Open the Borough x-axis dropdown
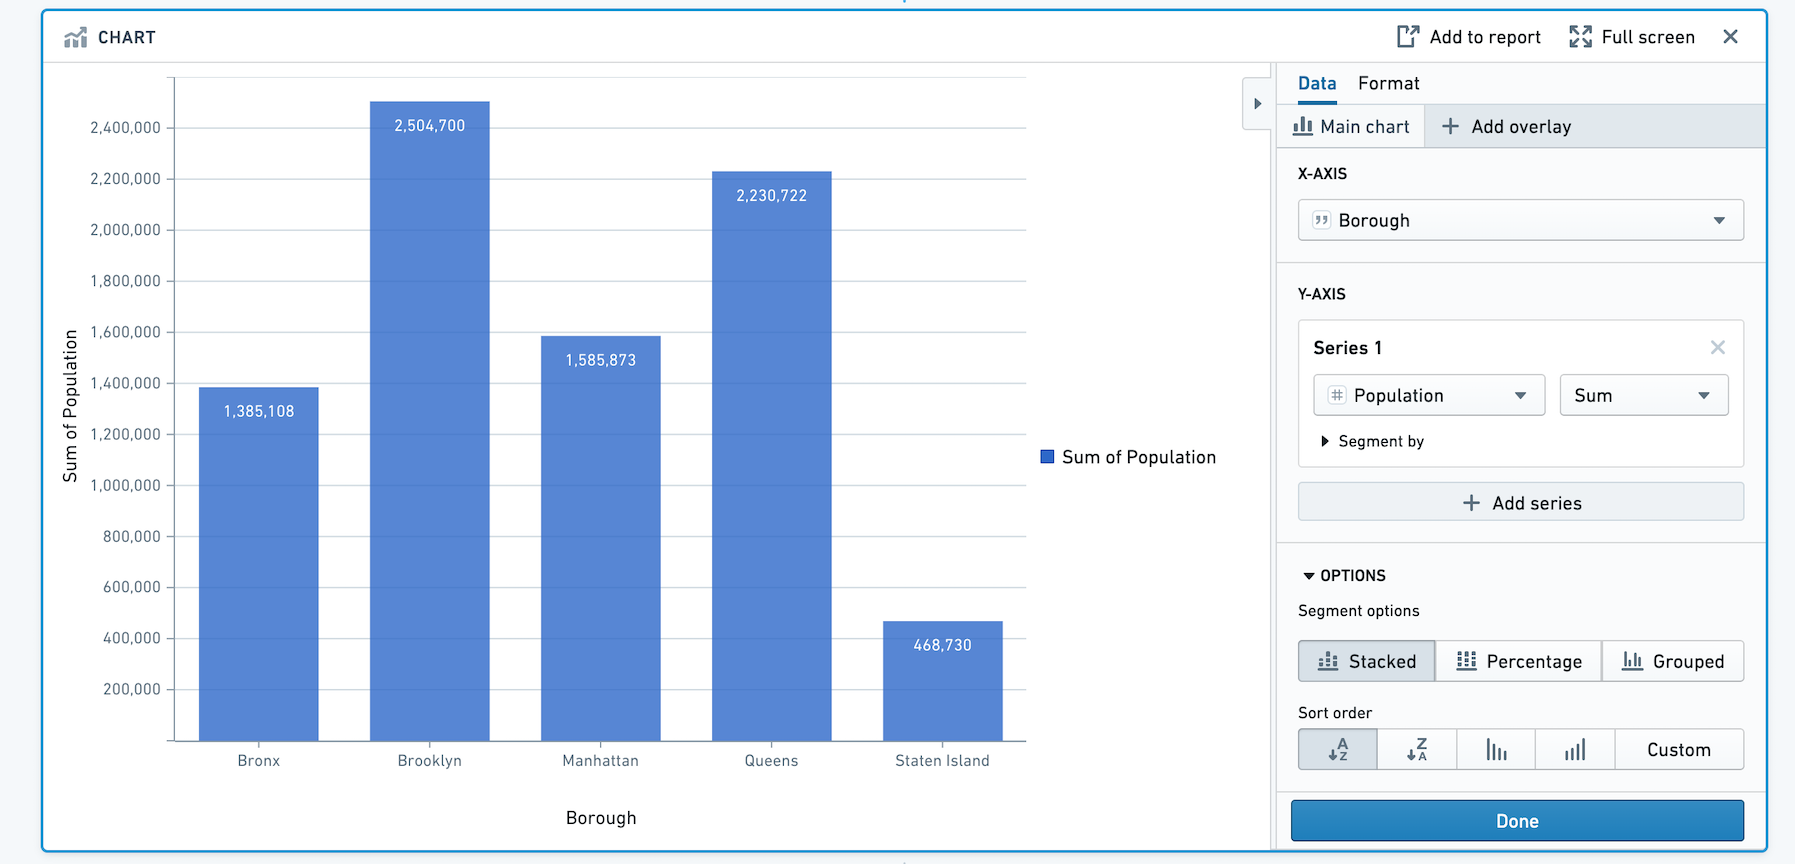1795x864 pixels. tap(1520, 220)
